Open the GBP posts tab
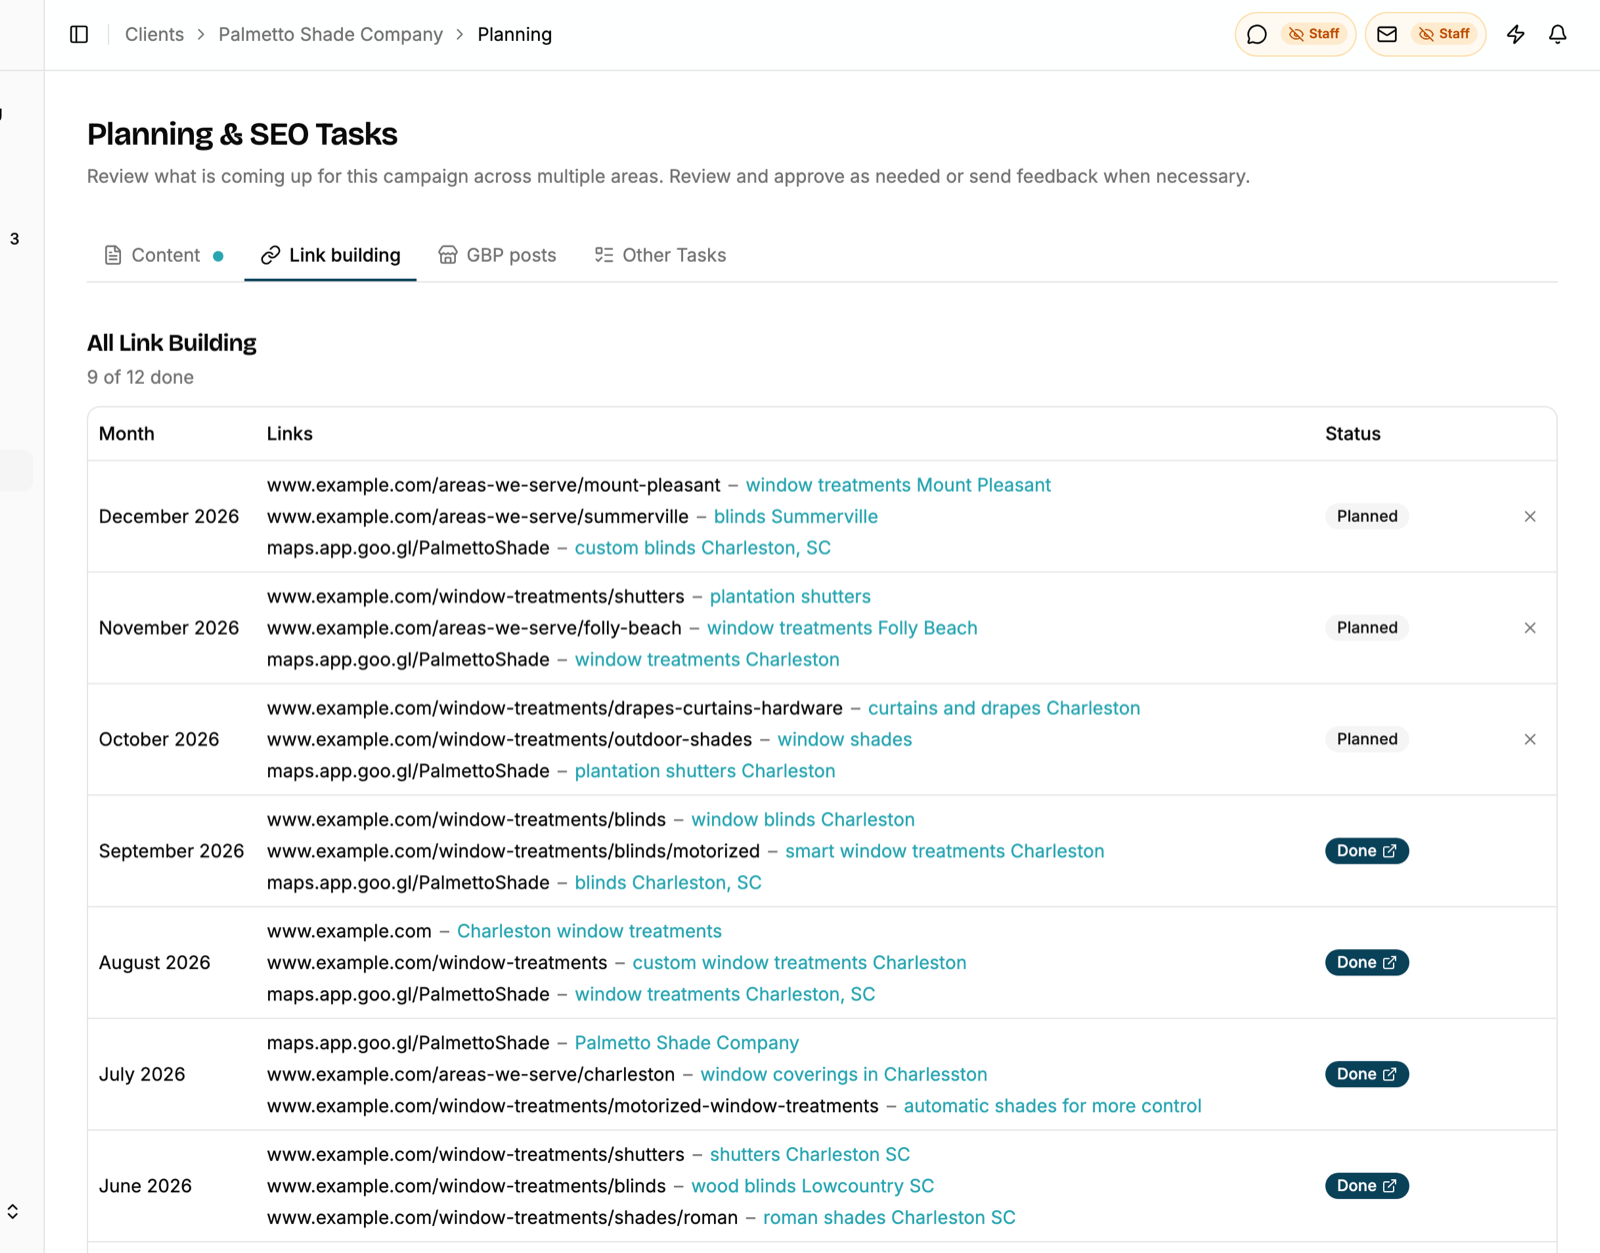 pos(497,255)
